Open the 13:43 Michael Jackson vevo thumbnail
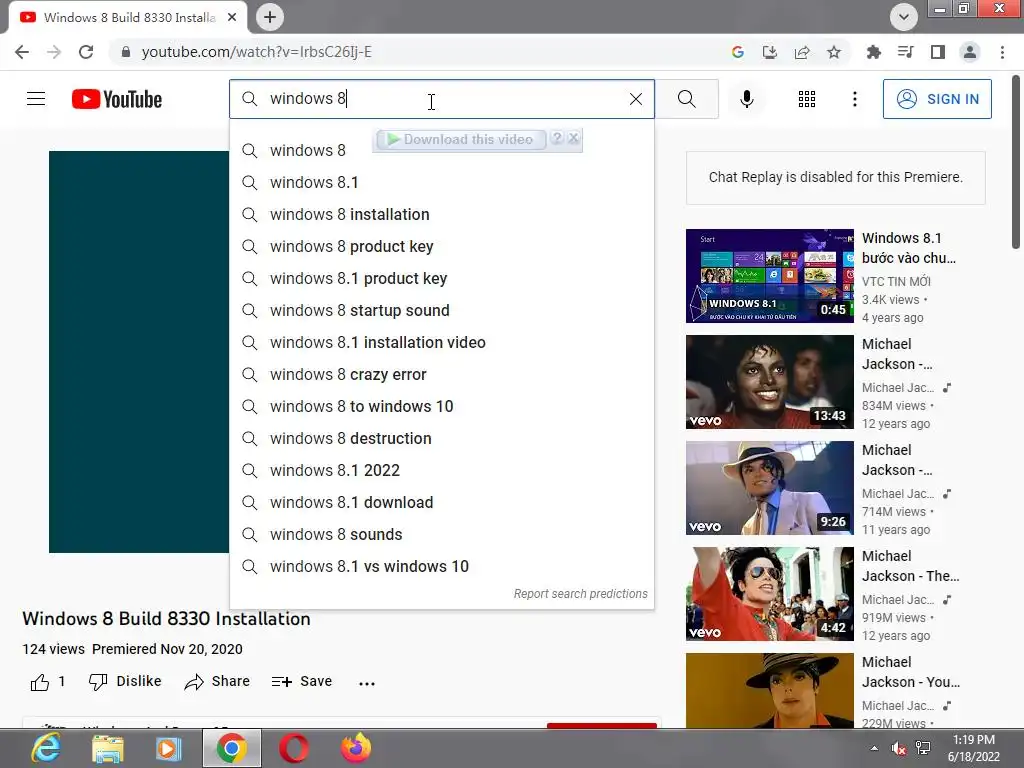This screenshot has width=1024, height=768. (x=769, y=382)
